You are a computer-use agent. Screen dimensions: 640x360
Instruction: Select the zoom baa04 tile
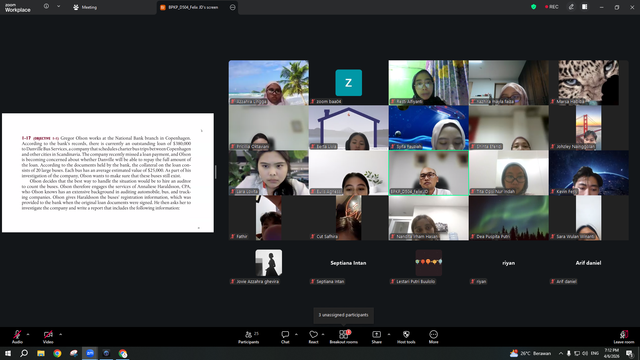[348, 83]
